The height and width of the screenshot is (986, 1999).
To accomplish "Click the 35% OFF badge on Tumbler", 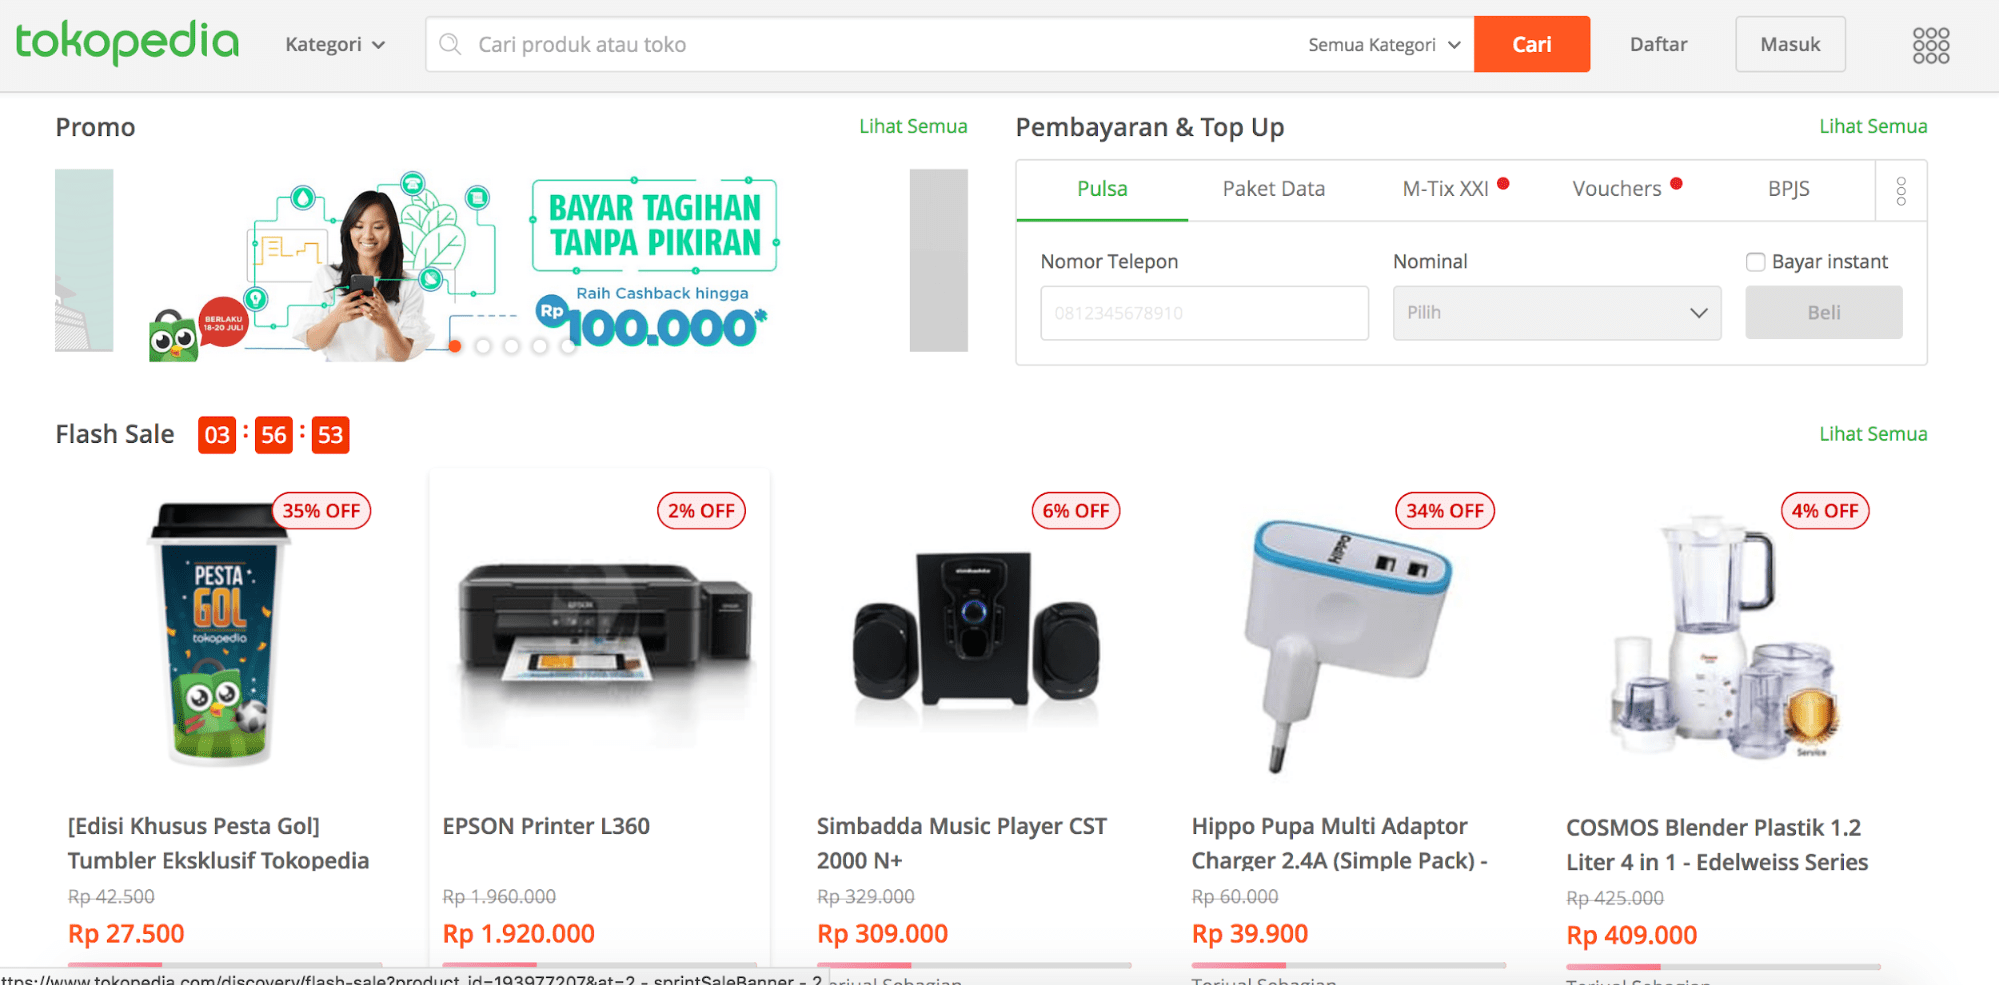I will 321,511.
